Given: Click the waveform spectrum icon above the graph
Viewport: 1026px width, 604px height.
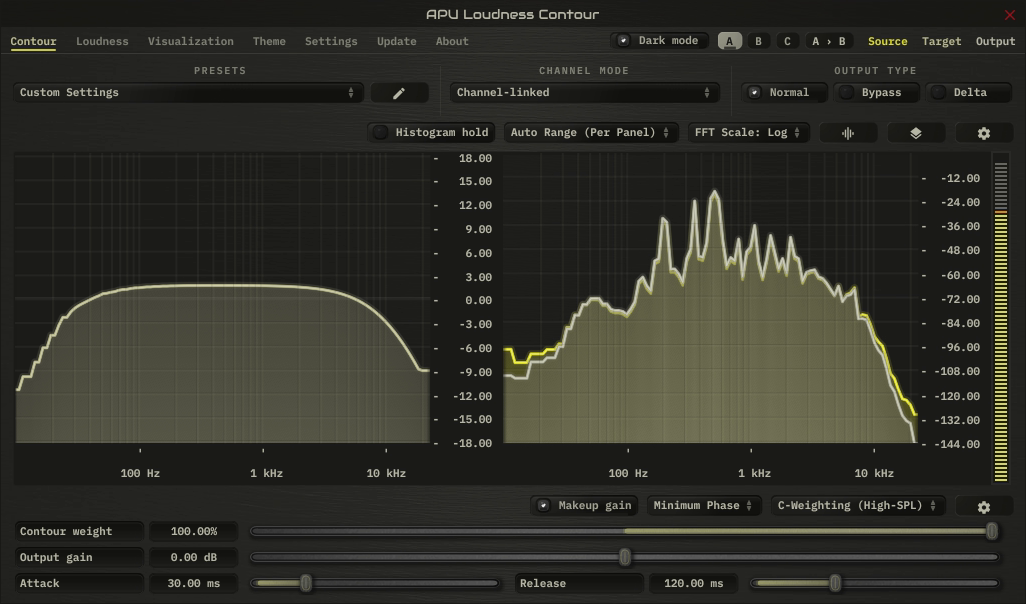Looking at the screenshot, I should tap(848, 133).
